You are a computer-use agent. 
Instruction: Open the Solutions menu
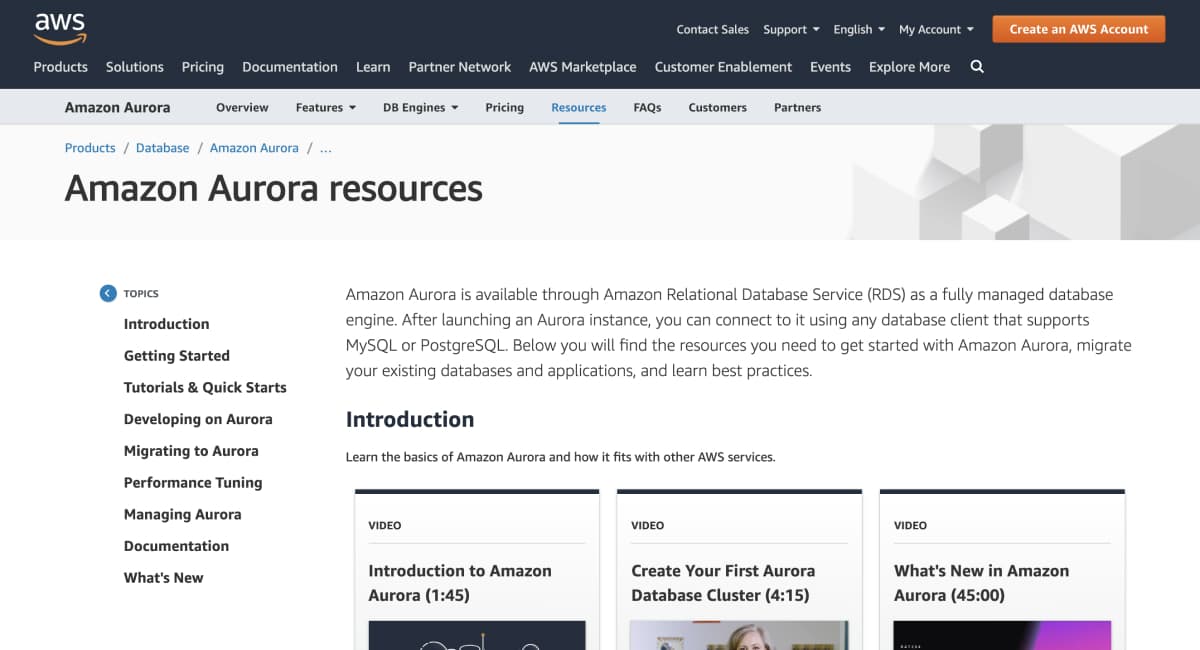(x=134, y=67)
